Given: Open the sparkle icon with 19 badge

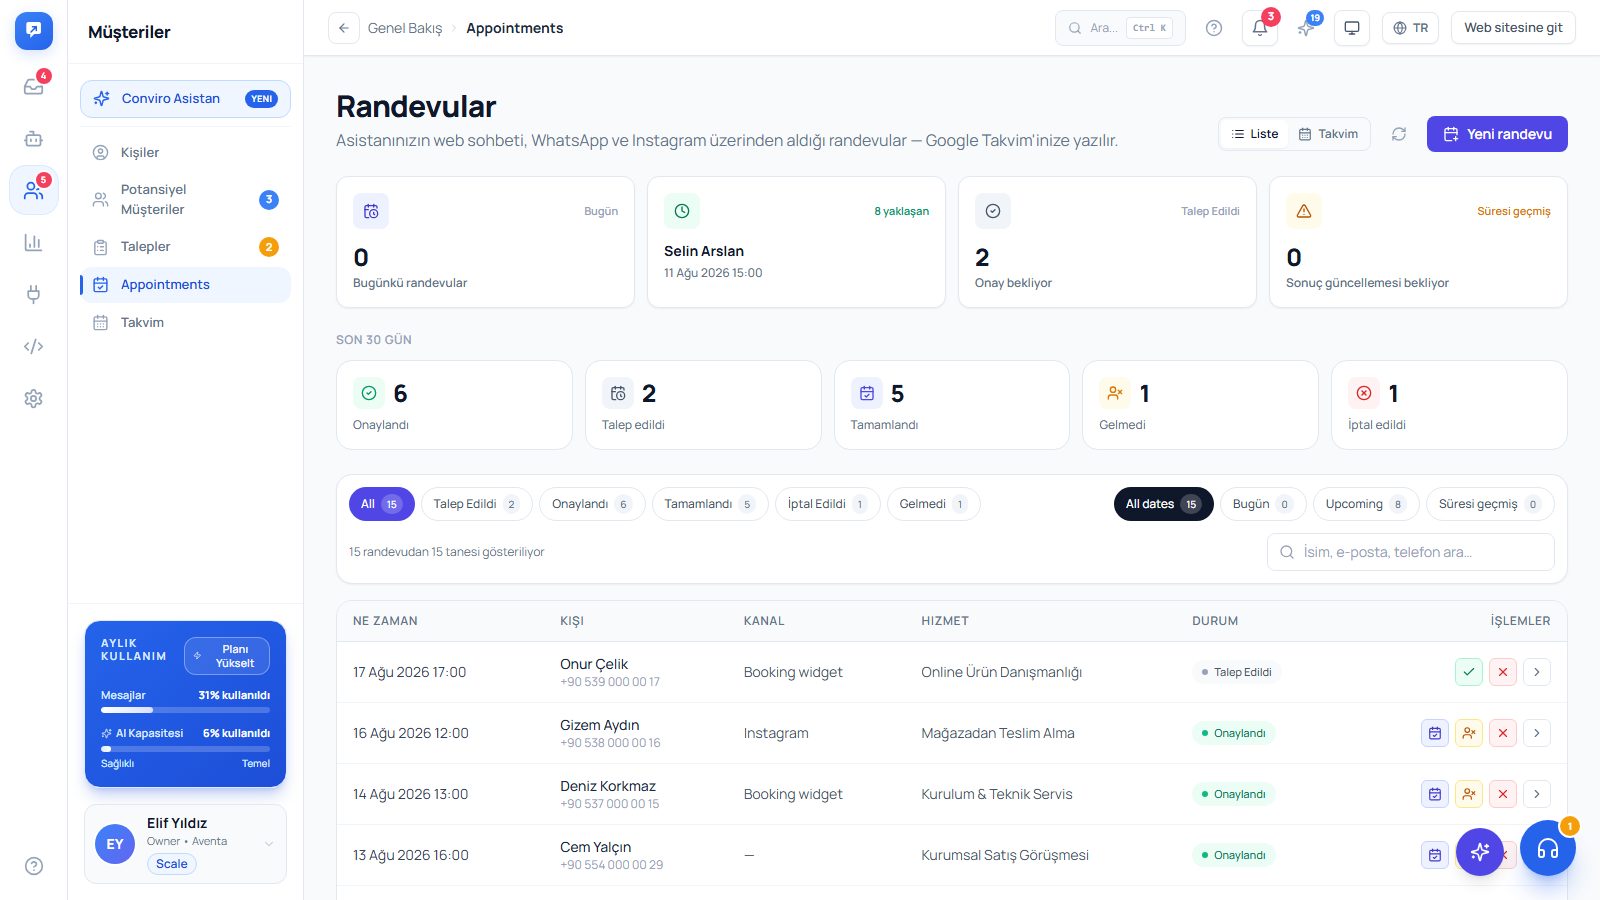Looking at the screenshot, I should (x=1306, y=28).
